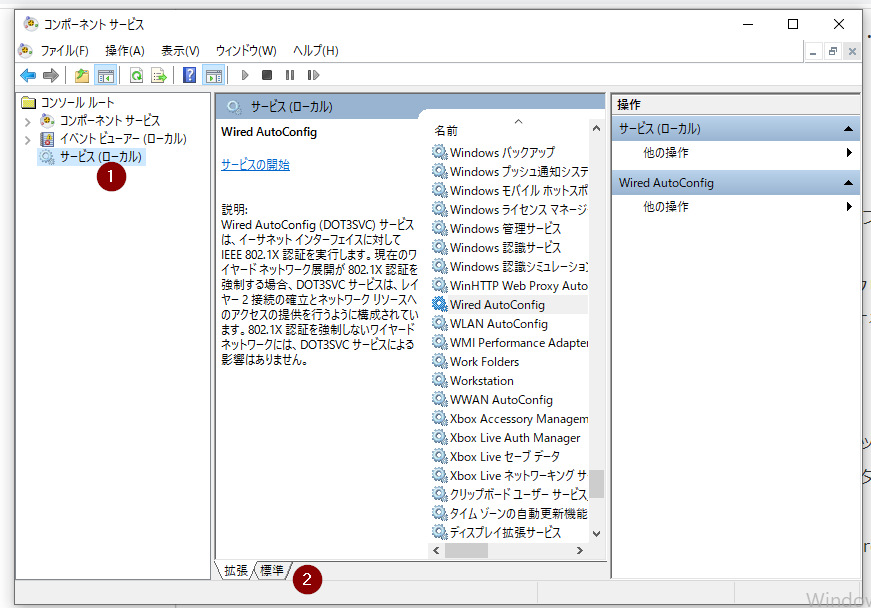Stop the service with the stop icon
Screen dimensions: 871x608
[x=267, y=75]
